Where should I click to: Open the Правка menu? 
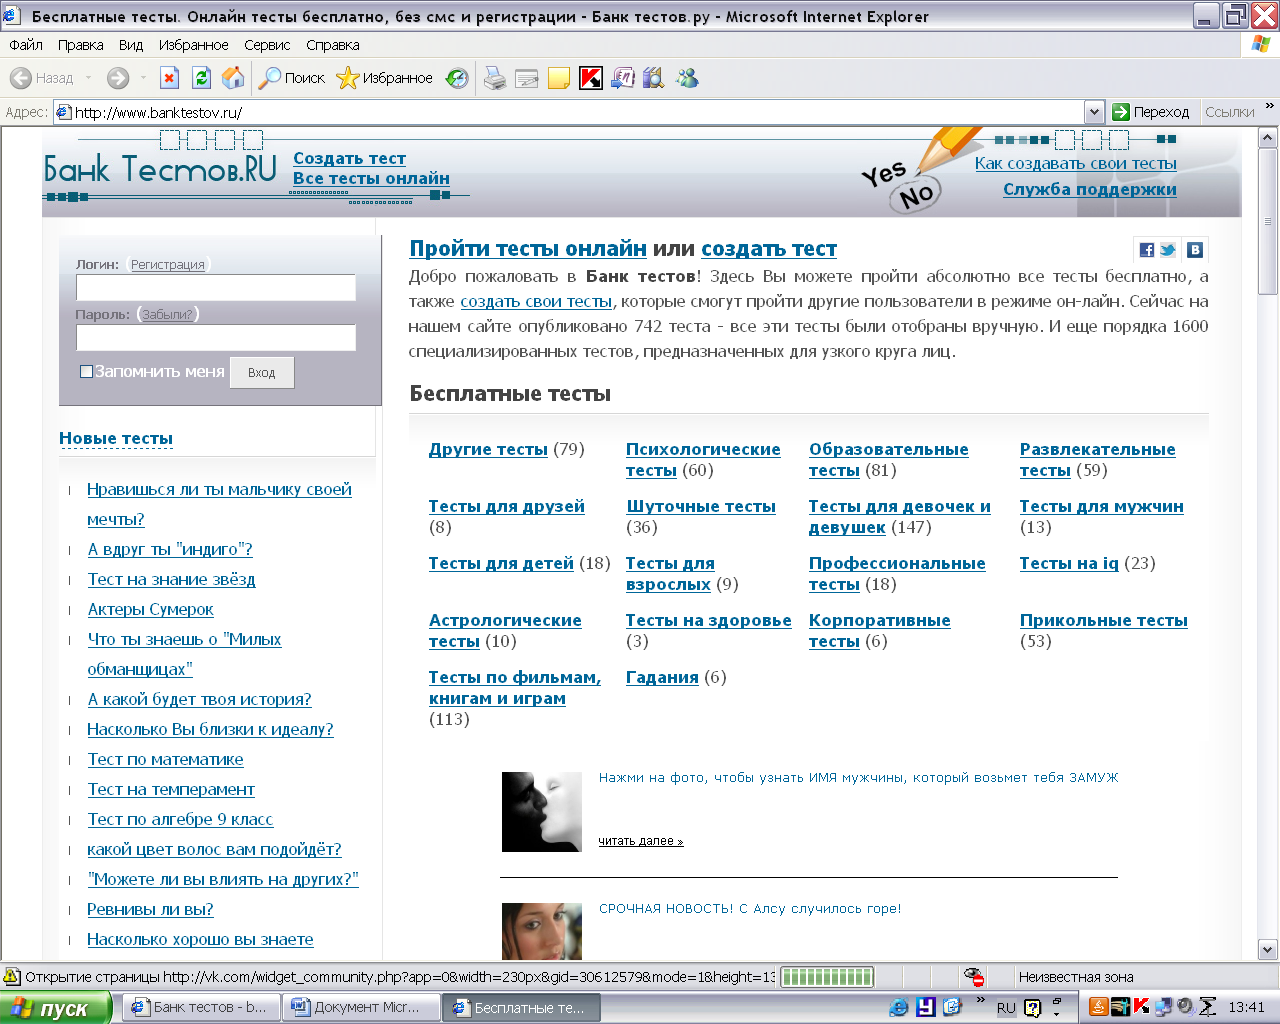[x=80, y=45]
